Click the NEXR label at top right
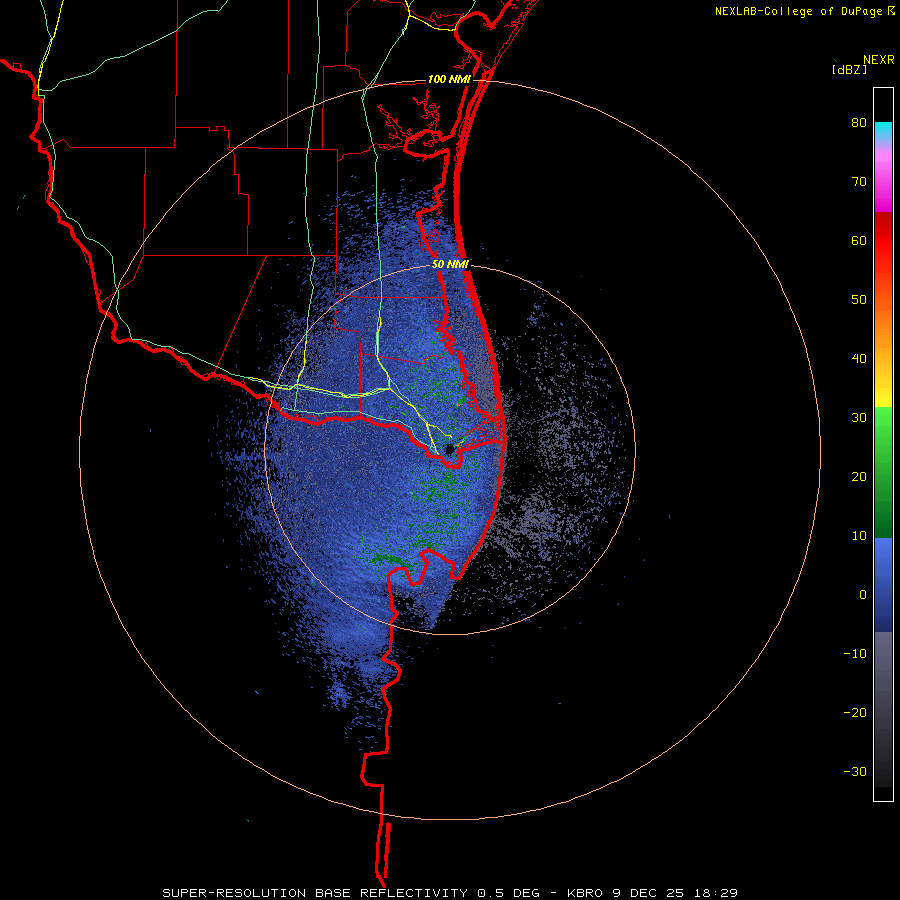 coord(878,60)
